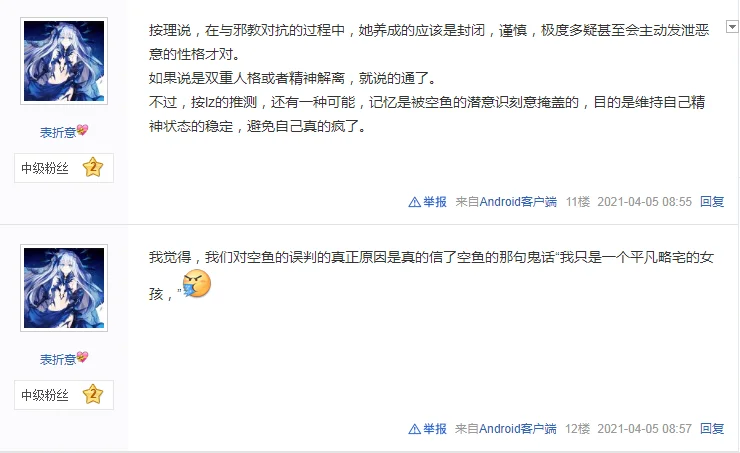Open Android客户端 link in 11楼 post
Image resolution: width=740 pixels, height=453 pixels.
coord(518,202)
